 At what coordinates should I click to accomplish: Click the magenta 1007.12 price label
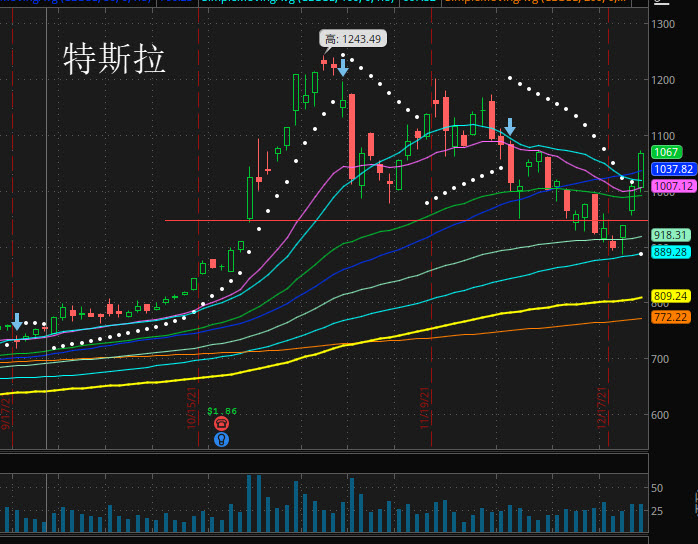pos(674,186)
